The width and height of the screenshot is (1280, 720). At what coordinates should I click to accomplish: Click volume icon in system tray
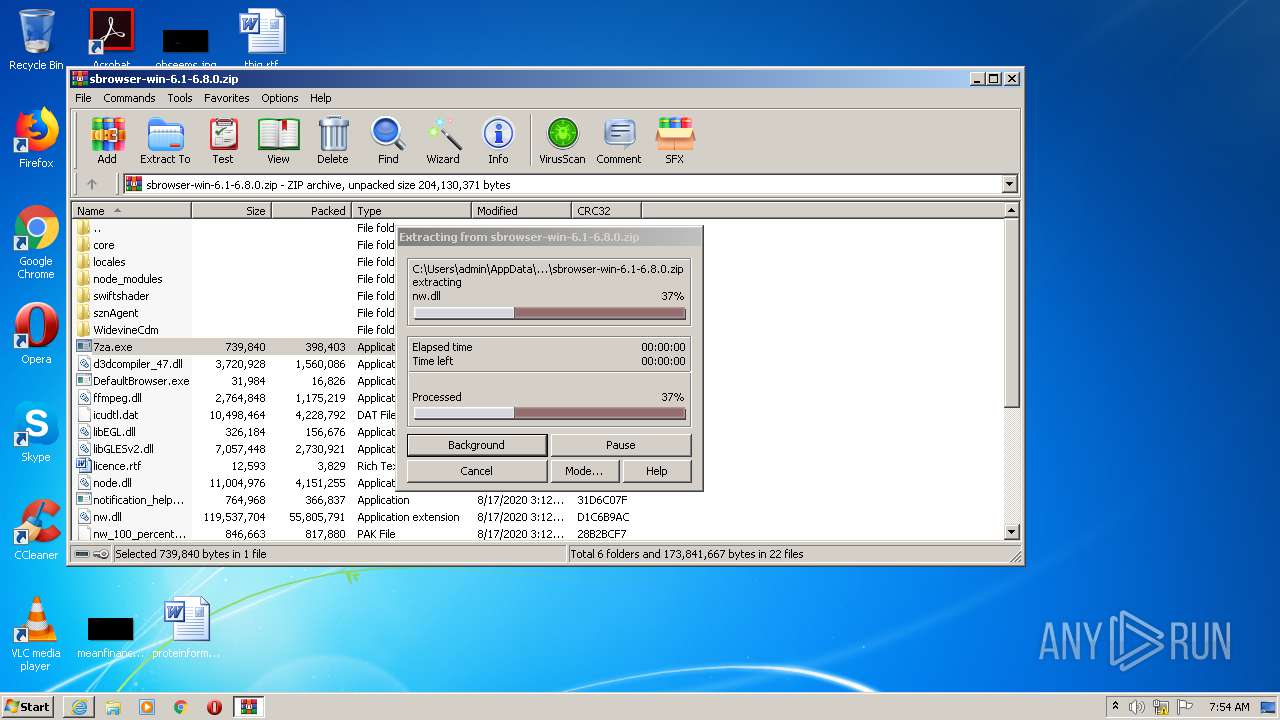pos(1137,707)
